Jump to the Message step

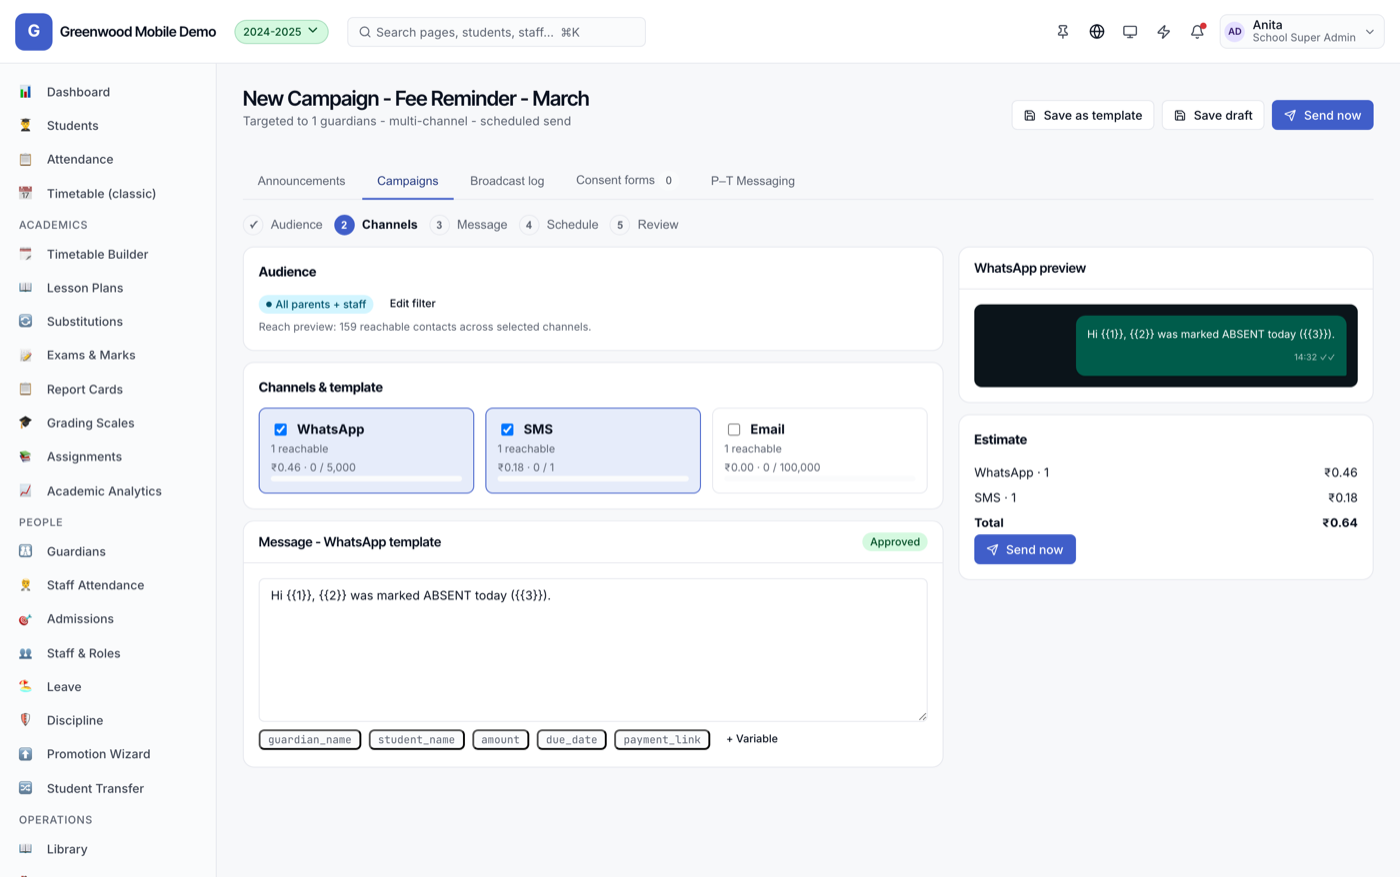click(x=469, y=225)
